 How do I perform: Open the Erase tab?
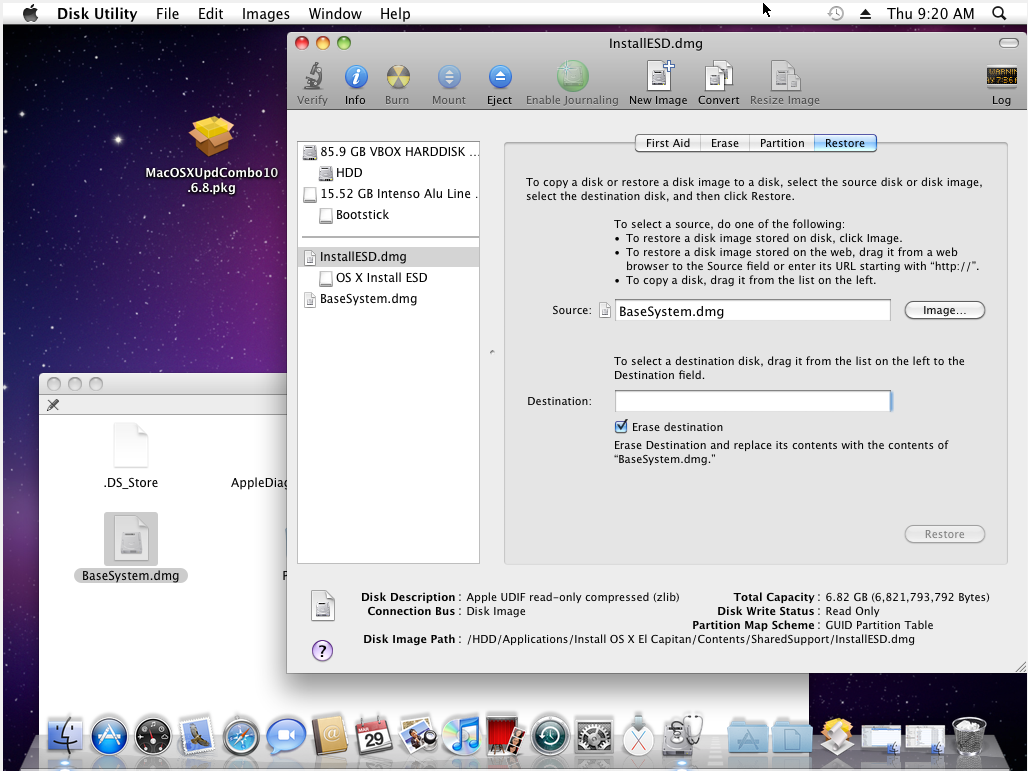tap(724, 143)
